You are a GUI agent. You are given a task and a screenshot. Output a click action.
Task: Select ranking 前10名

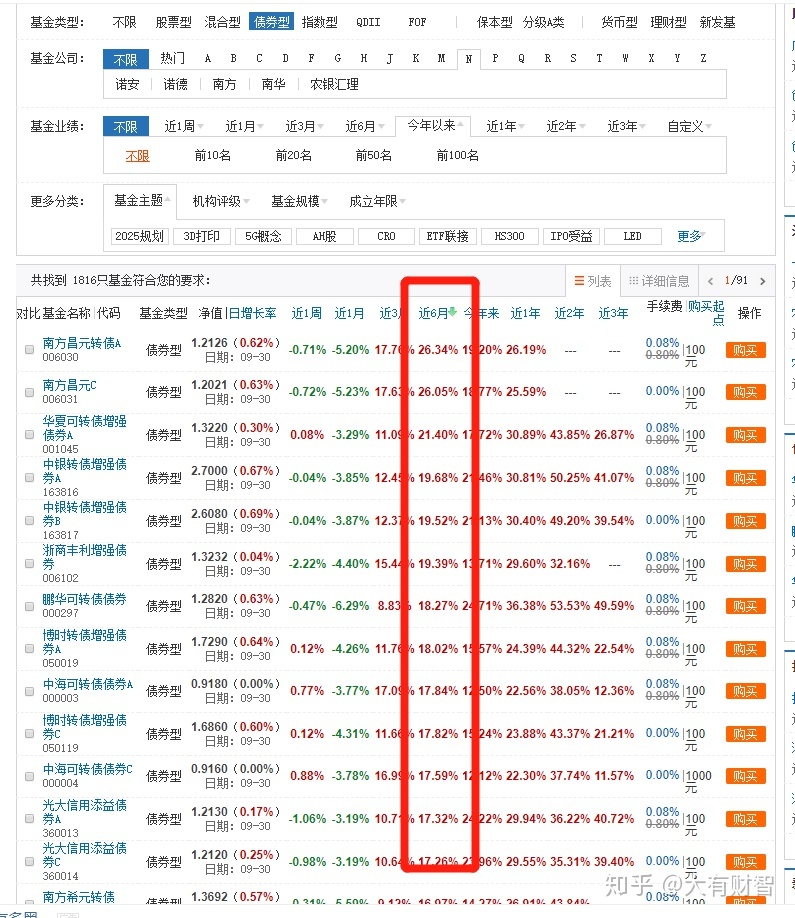click(x=213, y=156)
